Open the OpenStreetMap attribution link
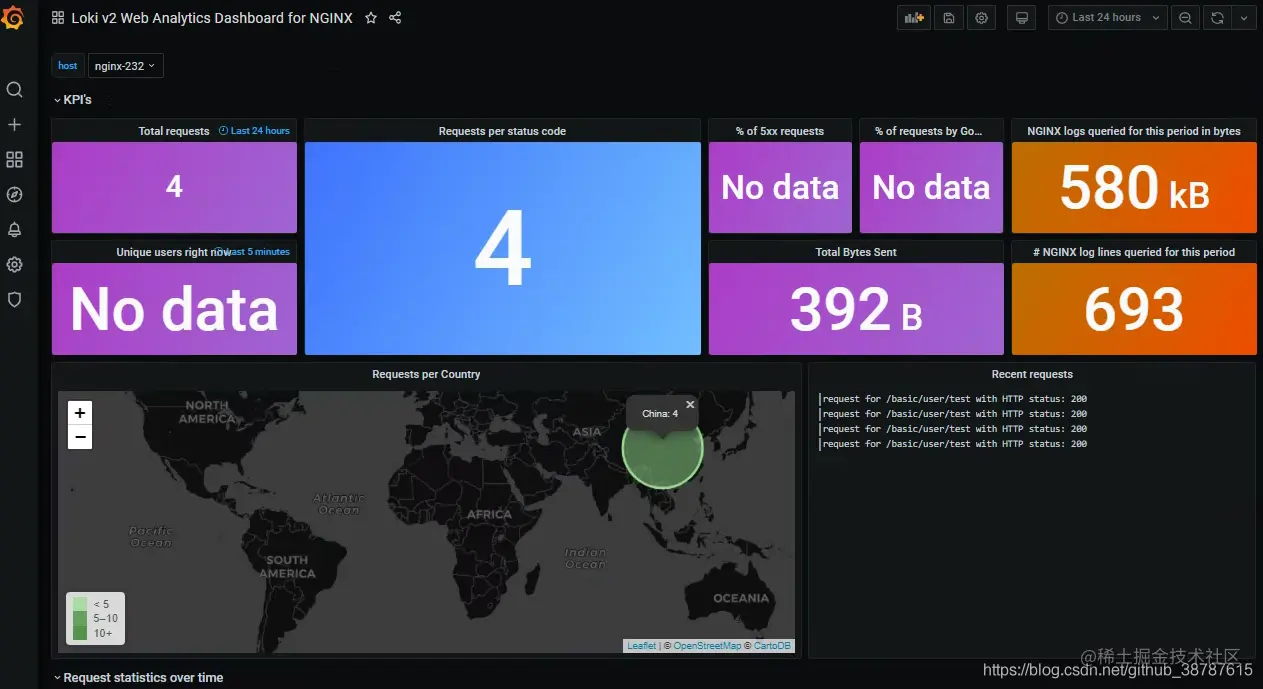Image resolution: width=1263 pixels, height=689 pixels. (707, 646)
